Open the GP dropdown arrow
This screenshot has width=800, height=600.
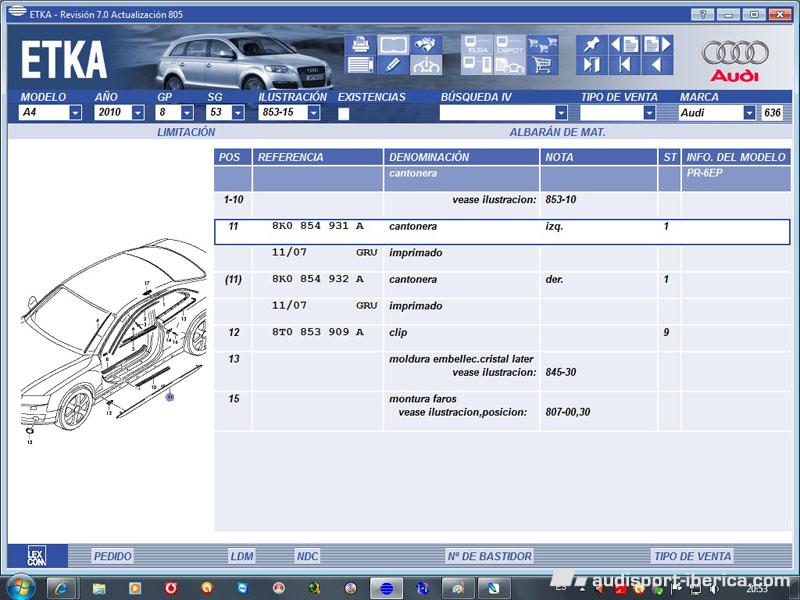coord(187,113)
